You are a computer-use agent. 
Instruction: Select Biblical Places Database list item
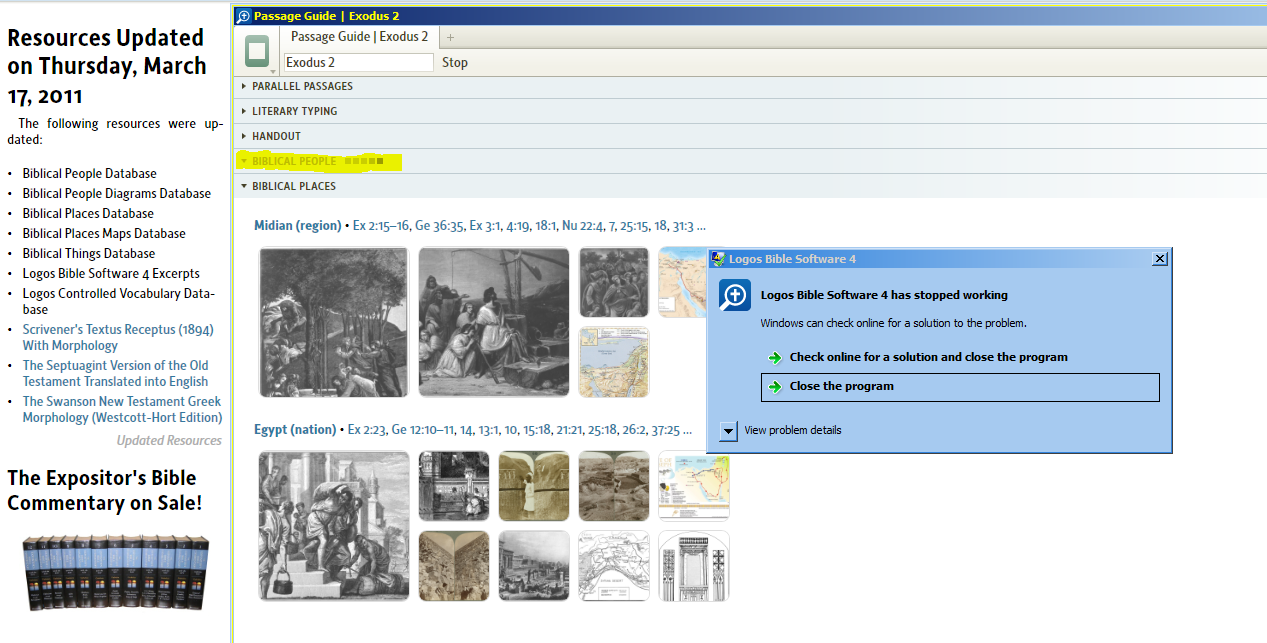click(88, 214)
